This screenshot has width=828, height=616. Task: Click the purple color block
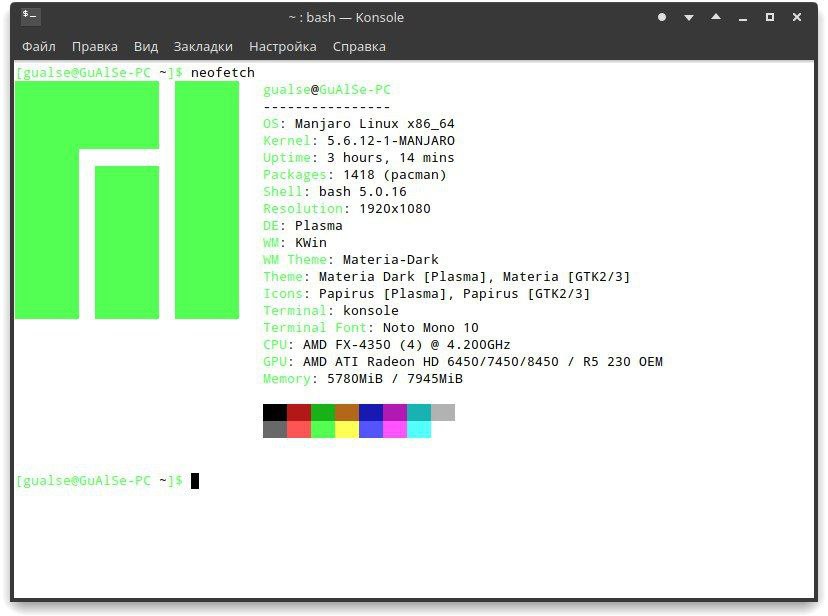click(395, 412)
